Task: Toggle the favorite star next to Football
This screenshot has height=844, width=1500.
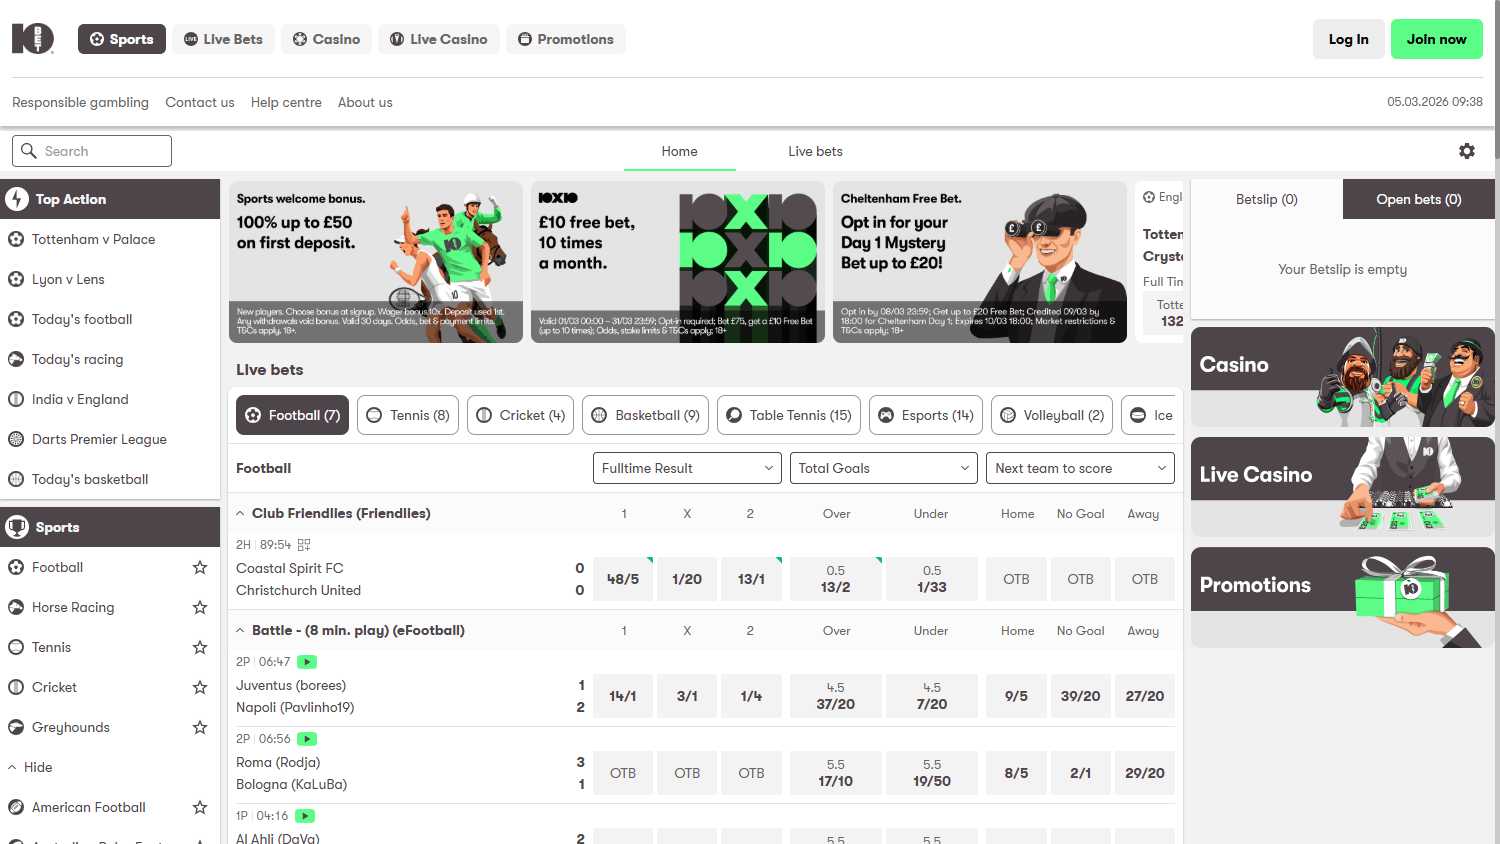Action: click(x=199, y=567)
